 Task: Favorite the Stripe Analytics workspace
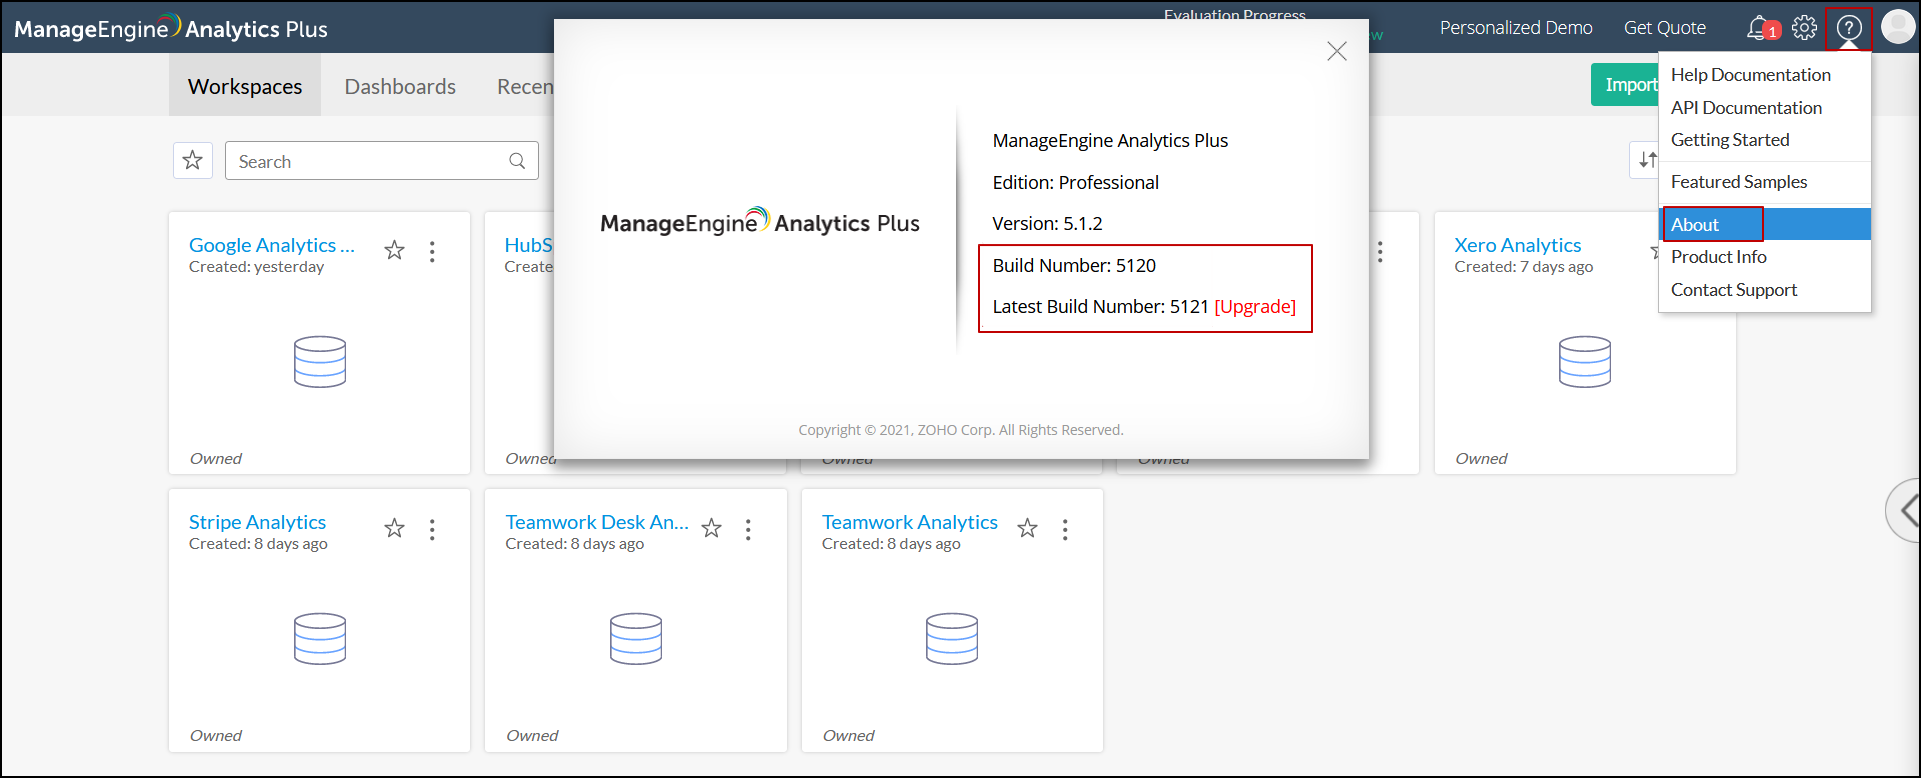(x=395, y=528)
